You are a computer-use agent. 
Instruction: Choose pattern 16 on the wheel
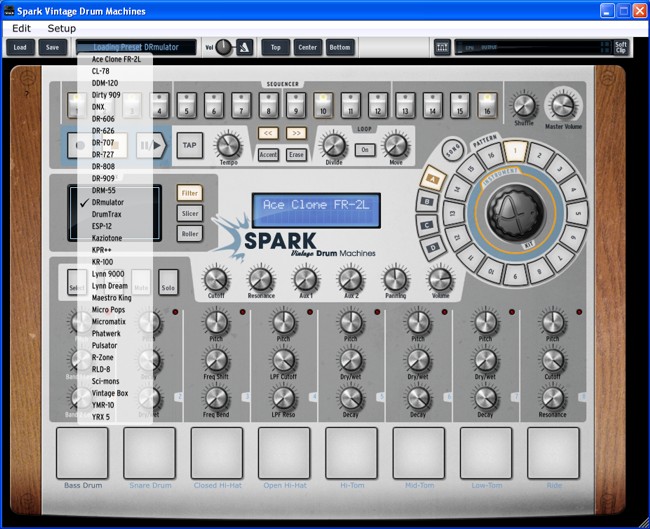click(x=491, y=156)
